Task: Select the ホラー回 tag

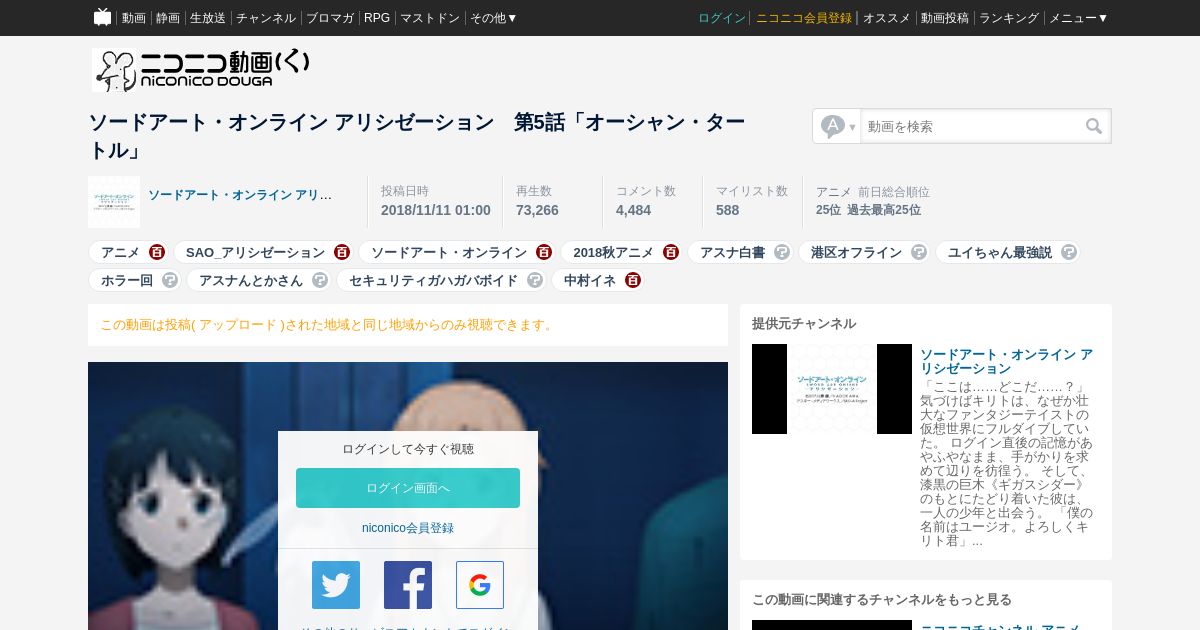Action: 127,280
